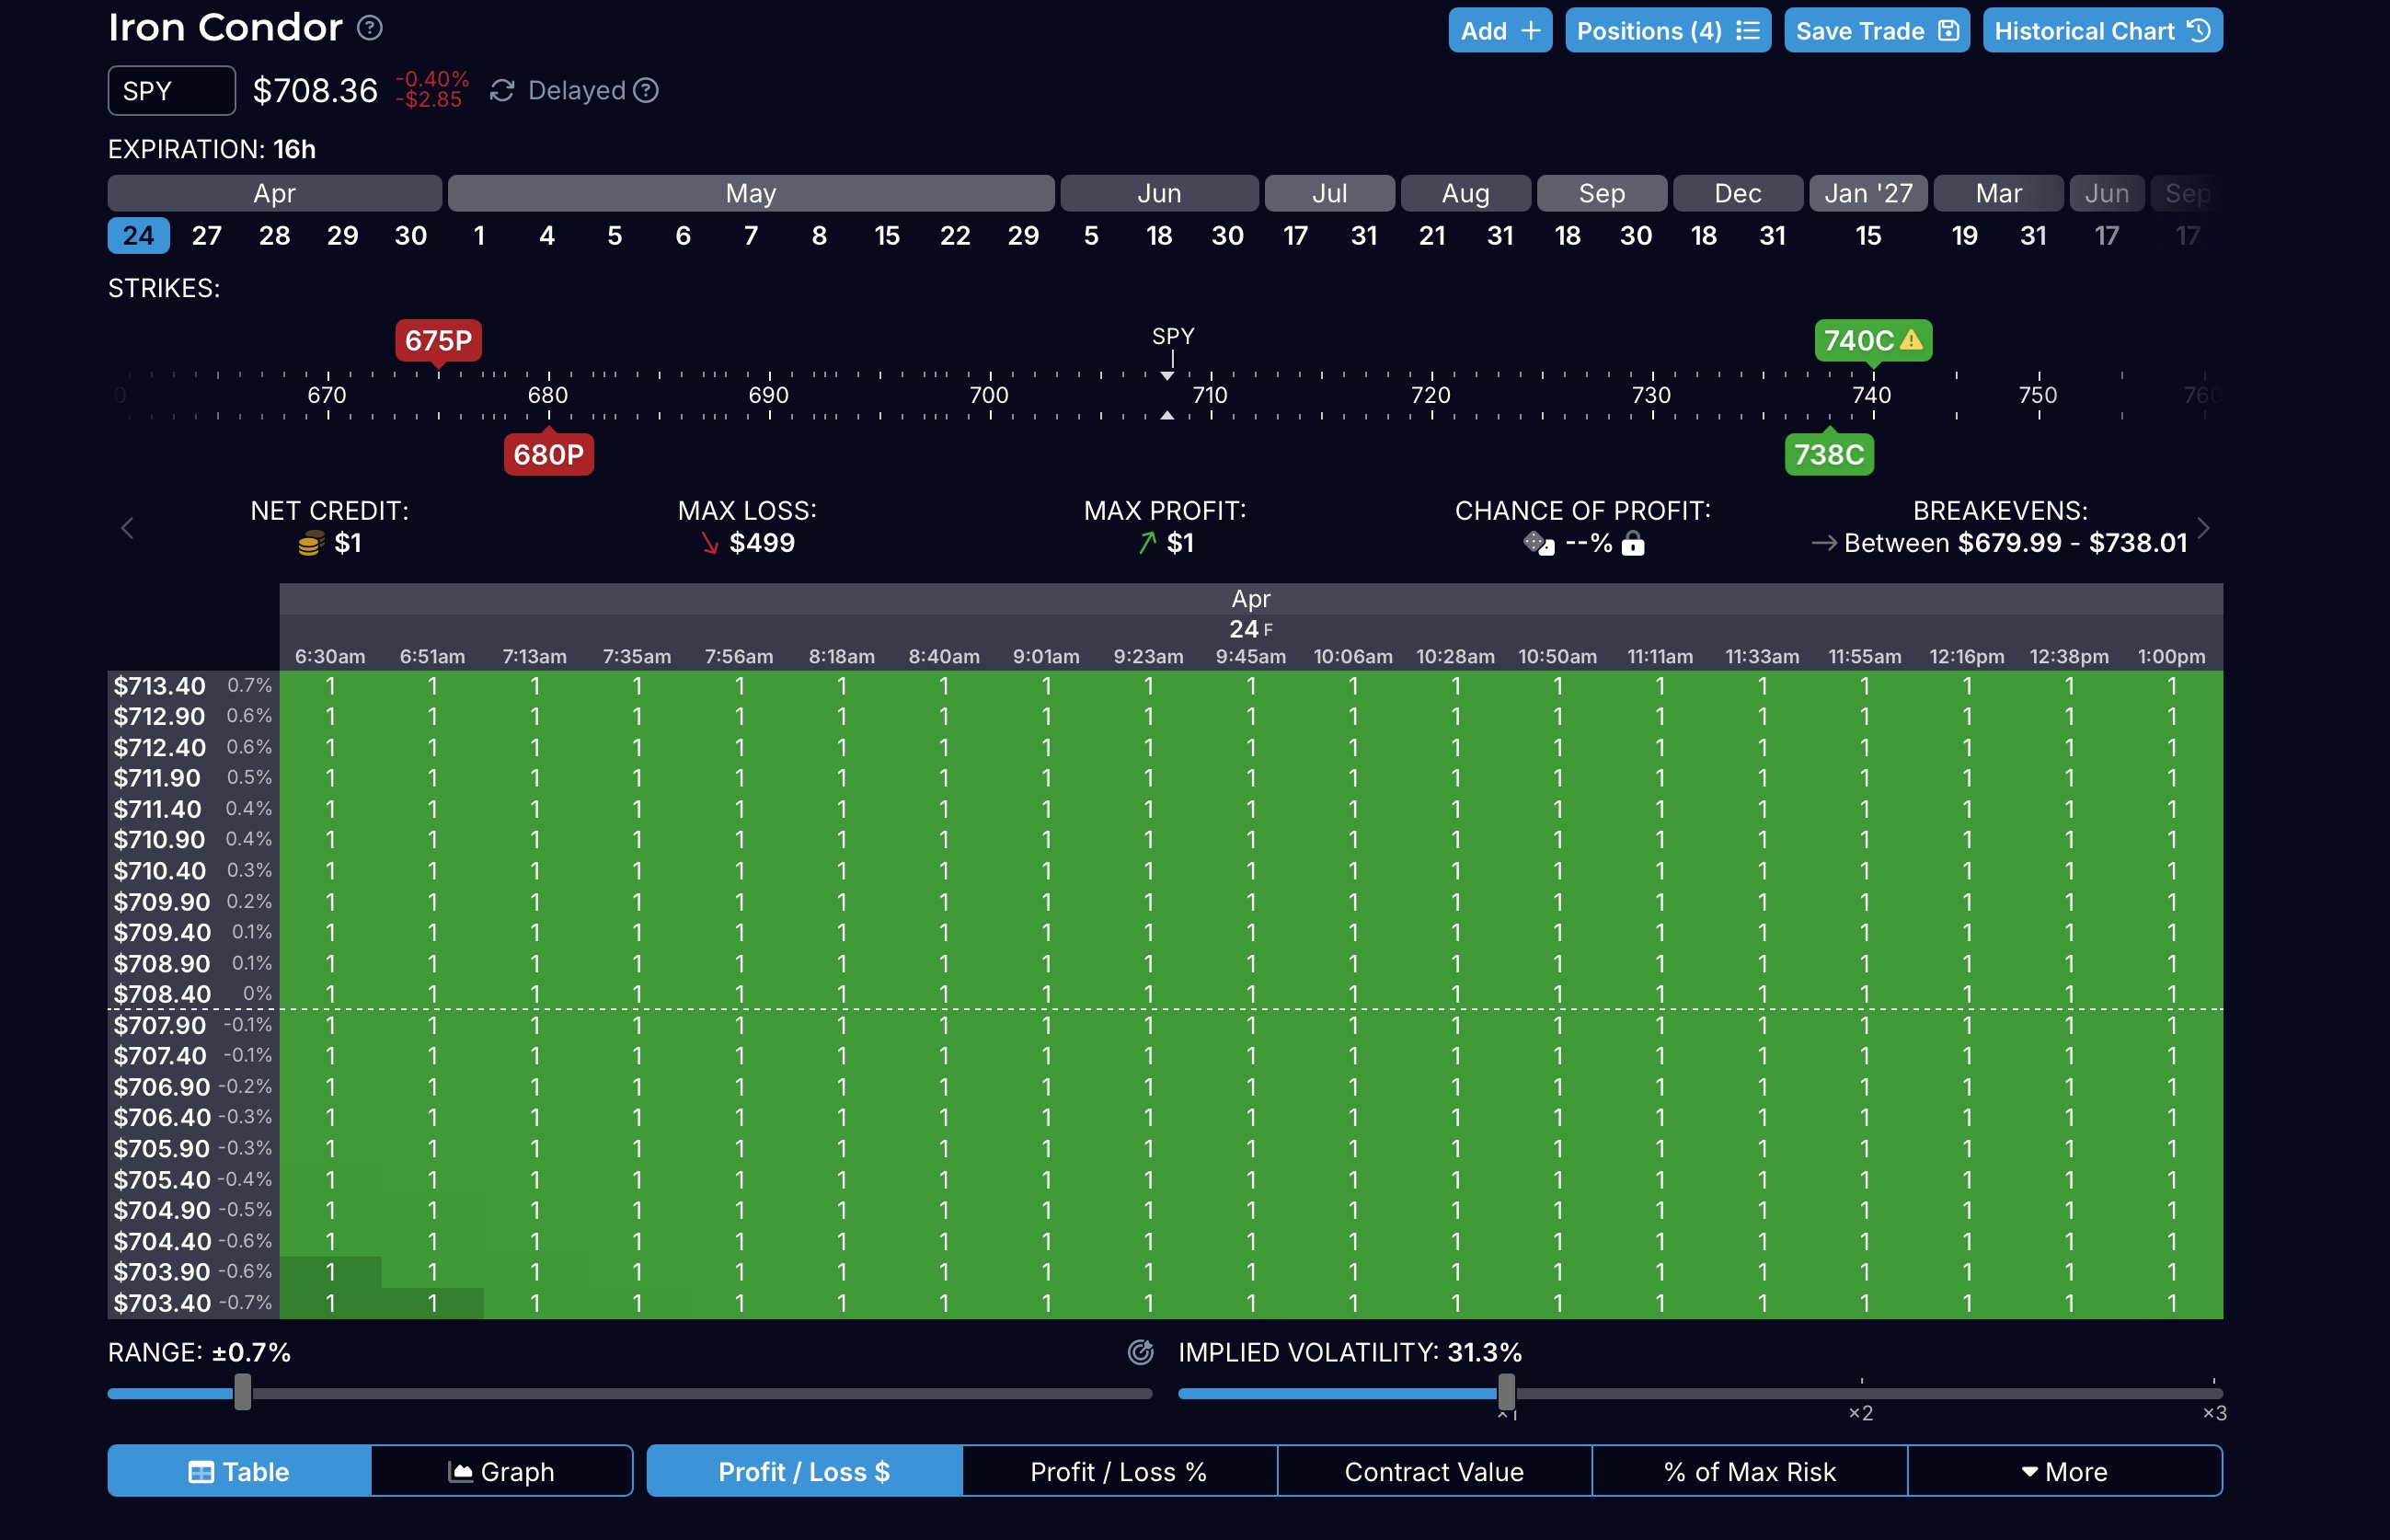This screenshot has width=2390, height=1540.
Task: Click the Iron Condor help question icon
Action: 370,28
